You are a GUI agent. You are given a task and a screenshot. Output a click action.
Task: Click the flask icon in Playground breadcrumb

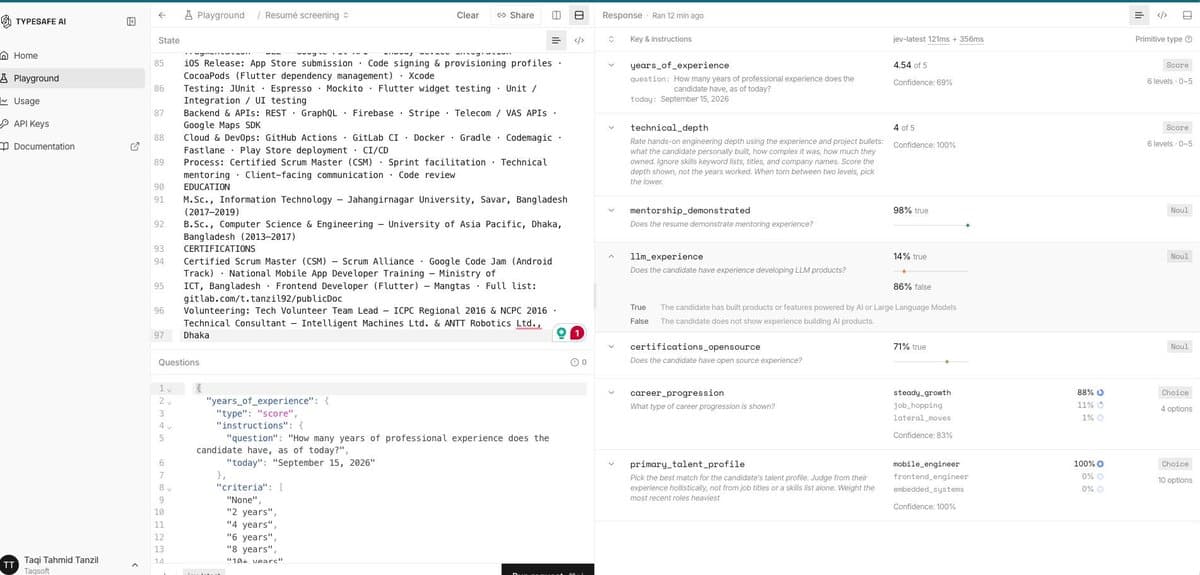pyautogui.click(x=189, y=15)
